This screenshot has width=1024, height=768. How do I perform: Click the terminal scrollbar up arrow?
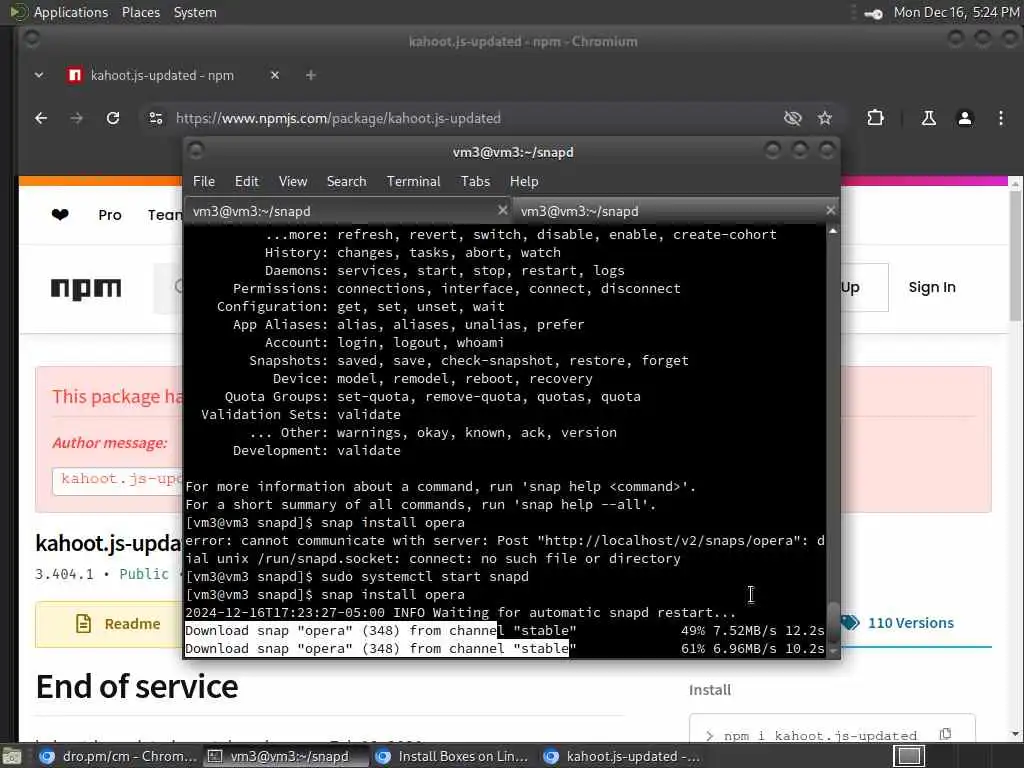coord(833,231)
